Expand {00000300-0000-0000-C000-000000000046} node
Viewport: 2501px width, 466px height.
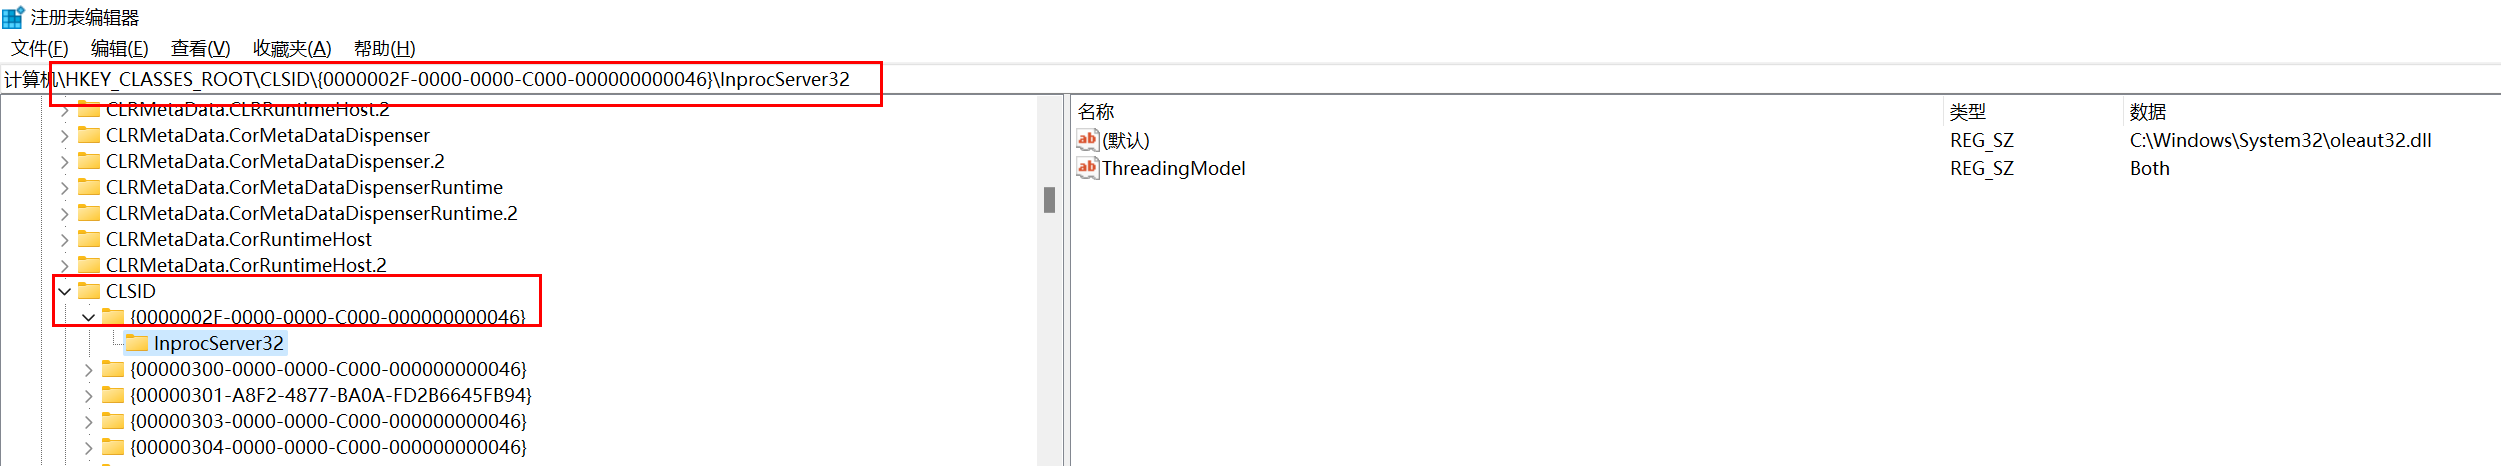89,370
